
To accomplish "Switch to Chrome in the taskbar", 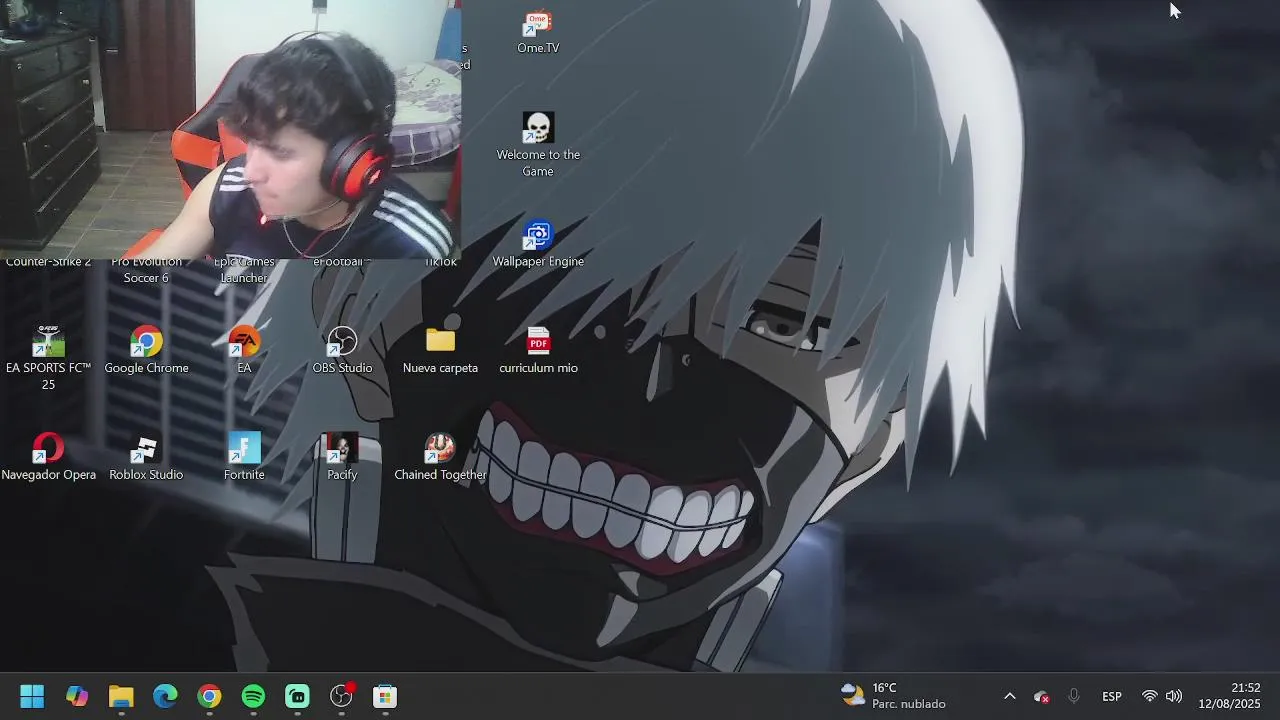I will pos(209,696).
